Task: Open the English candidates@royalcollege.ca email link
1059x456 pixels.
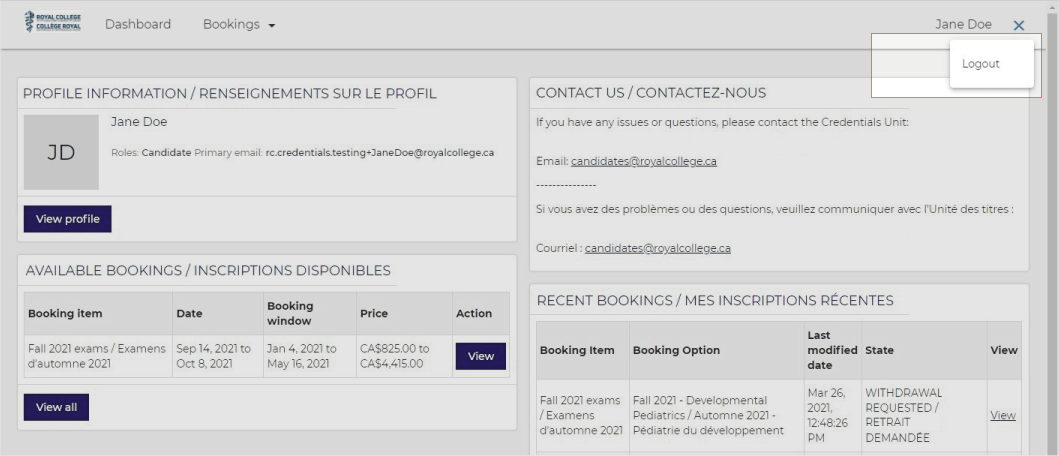Action: (x=644, y=161)
